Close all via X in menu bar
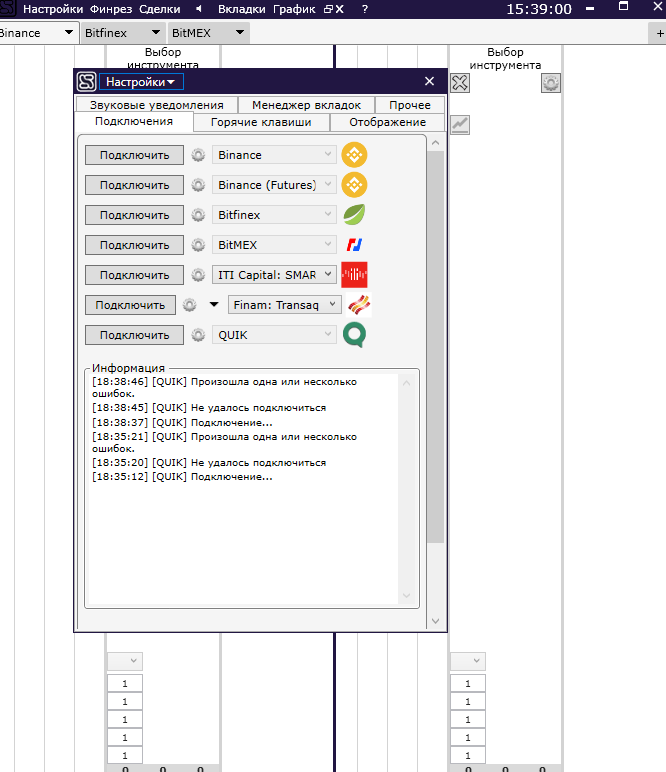Image resolution: width=666 pixels, height=772 pixels. coord(340,9)
